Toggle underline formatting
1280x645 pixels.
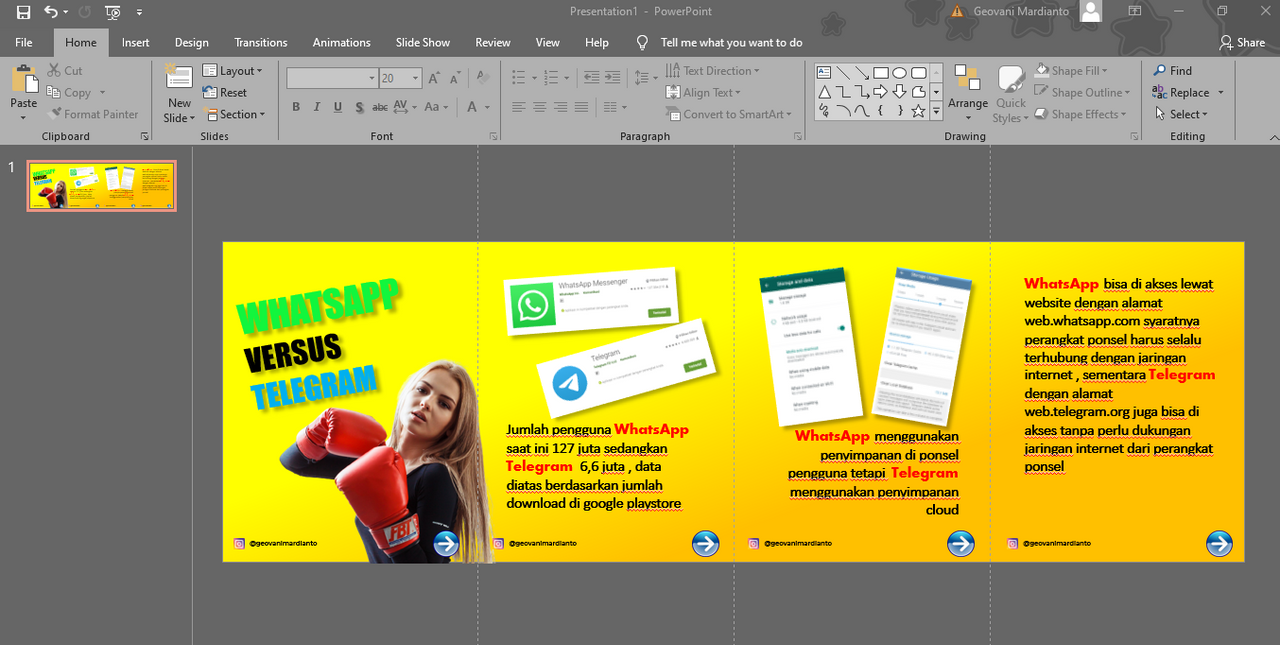[338, 107]
